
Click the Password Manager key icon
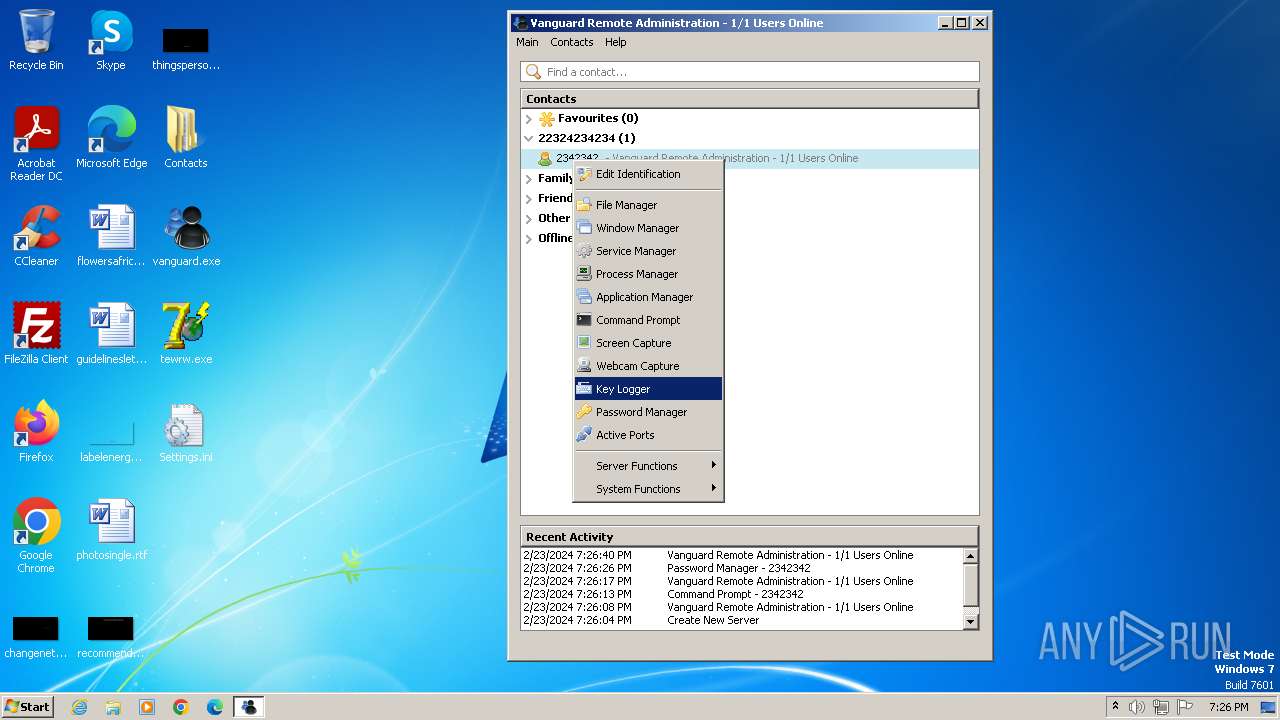(584, 412)
